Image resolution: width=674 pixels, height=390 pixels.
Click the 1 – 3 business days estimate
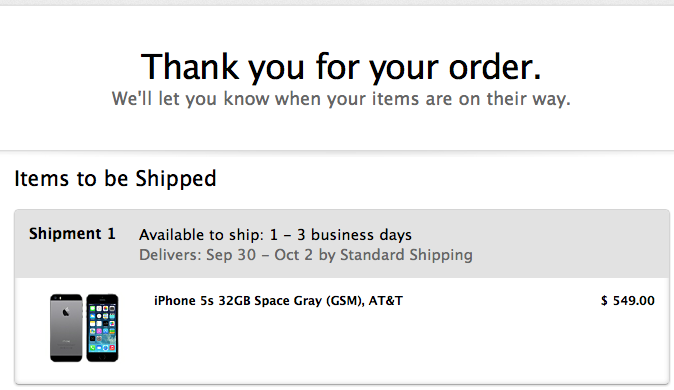[x=340, y=235]
